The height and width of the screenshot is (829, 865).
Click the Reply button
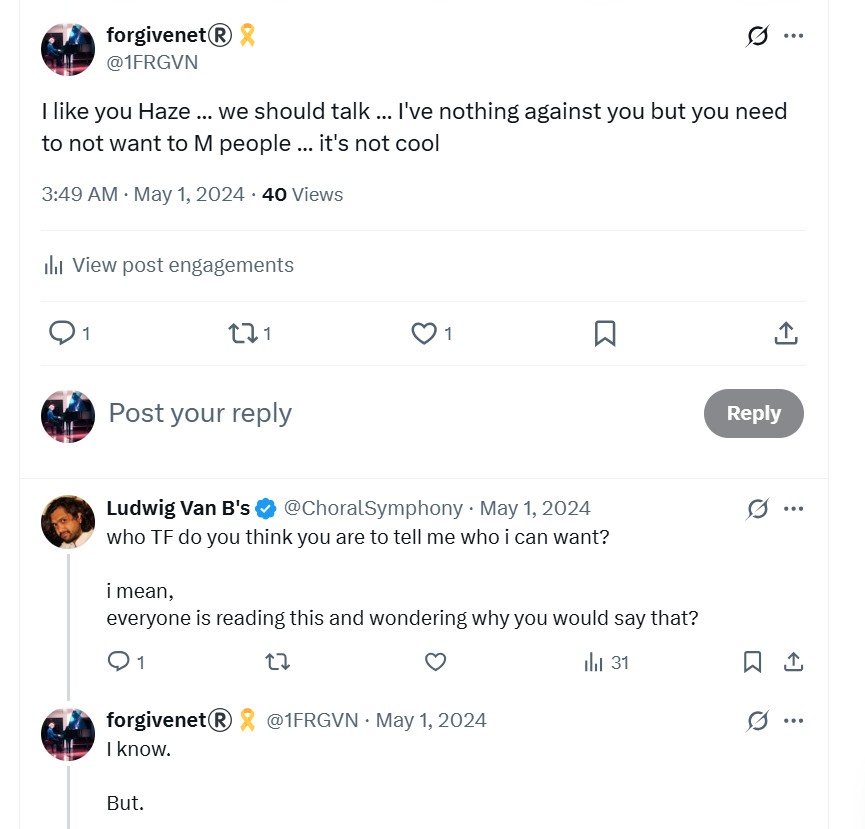tap(754, 413)
